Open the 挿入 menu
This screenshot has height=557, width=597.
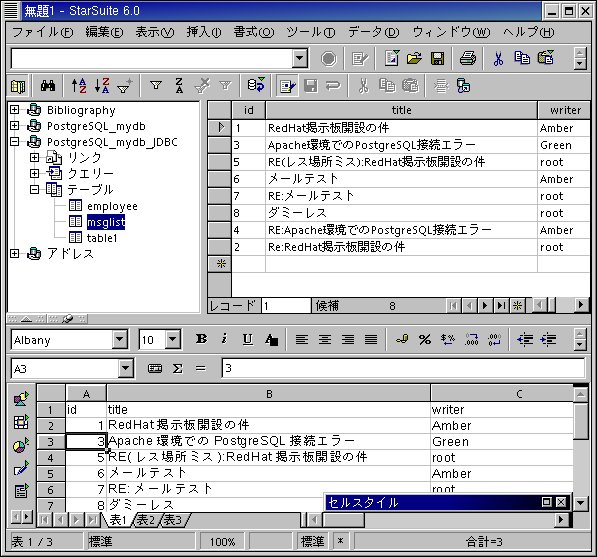point(204,32)
